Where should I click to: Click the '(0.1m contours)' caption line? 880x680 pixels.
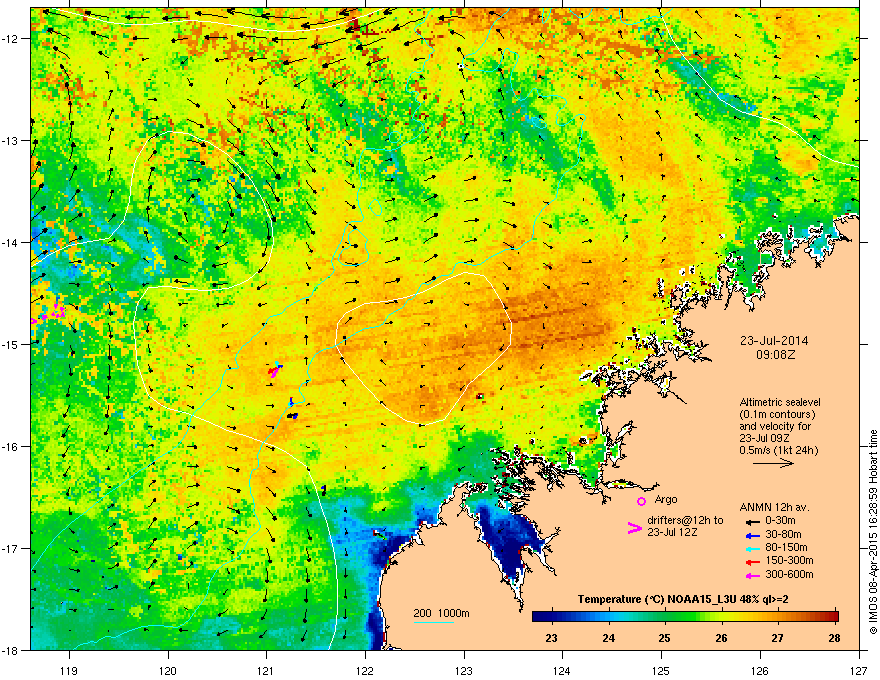pyautogui.click(x=777, y=414)
